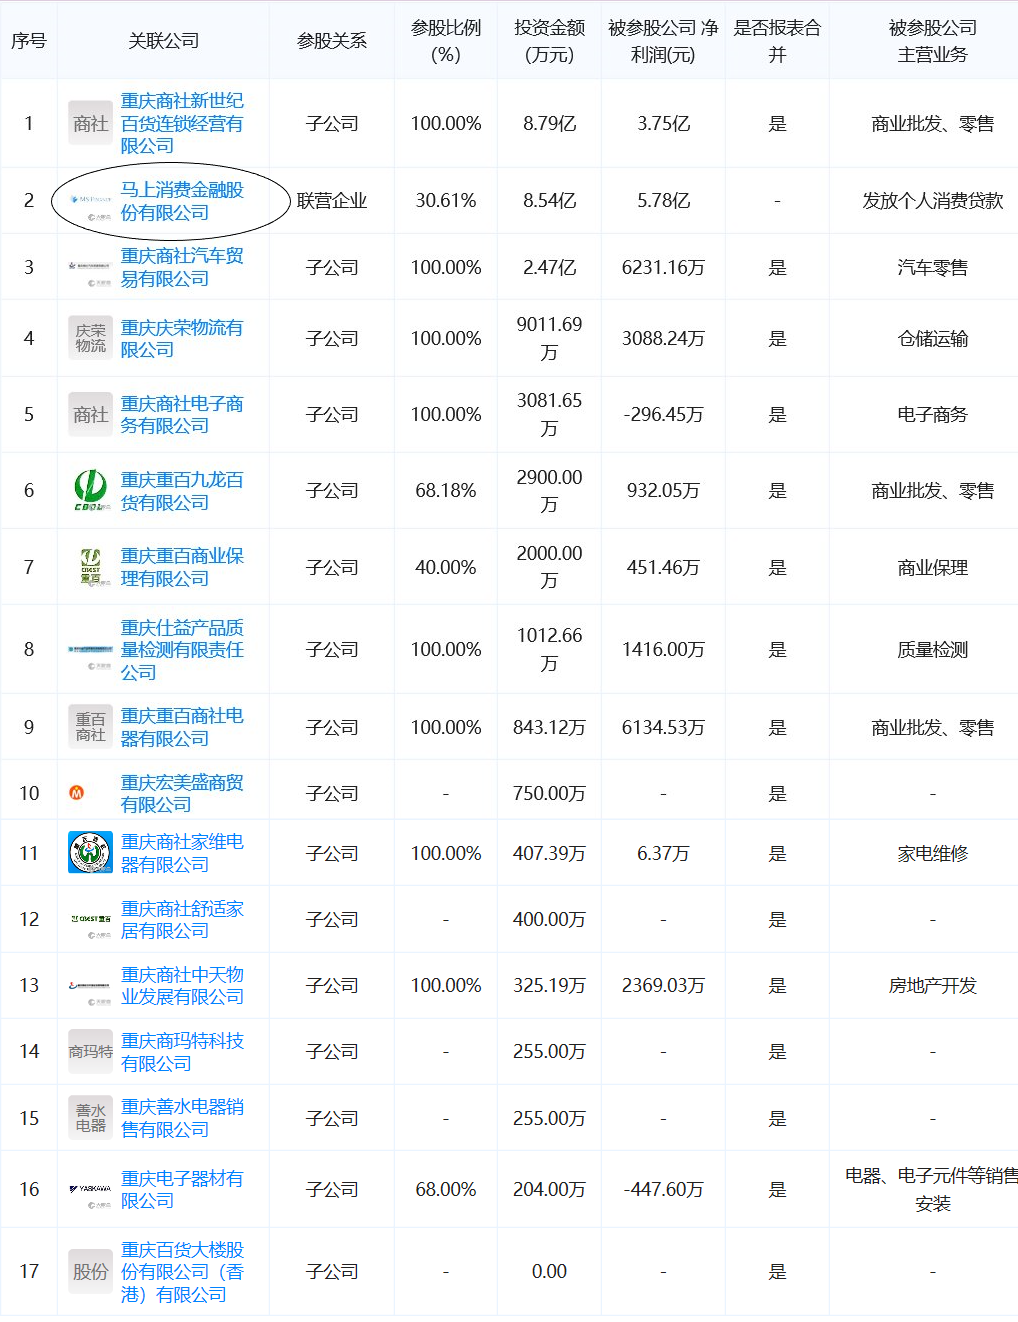Open 马上消费金融股份有限公司 link
The height and width of the screenshot is (1322, 1018).
click(182, 201)
